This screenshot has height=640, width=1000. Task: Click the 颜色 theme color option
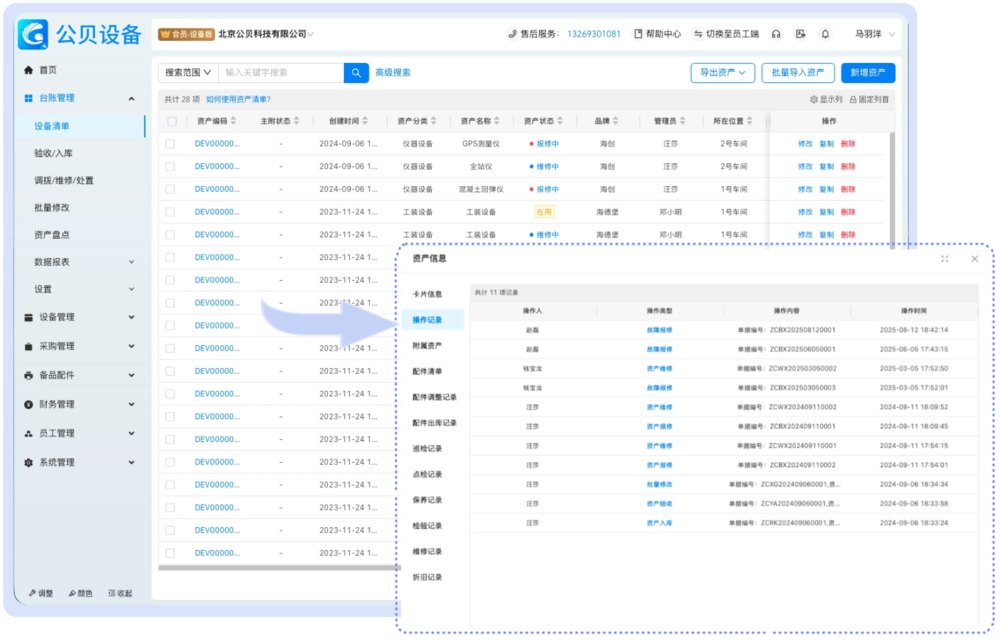click(x=80, y=593)
